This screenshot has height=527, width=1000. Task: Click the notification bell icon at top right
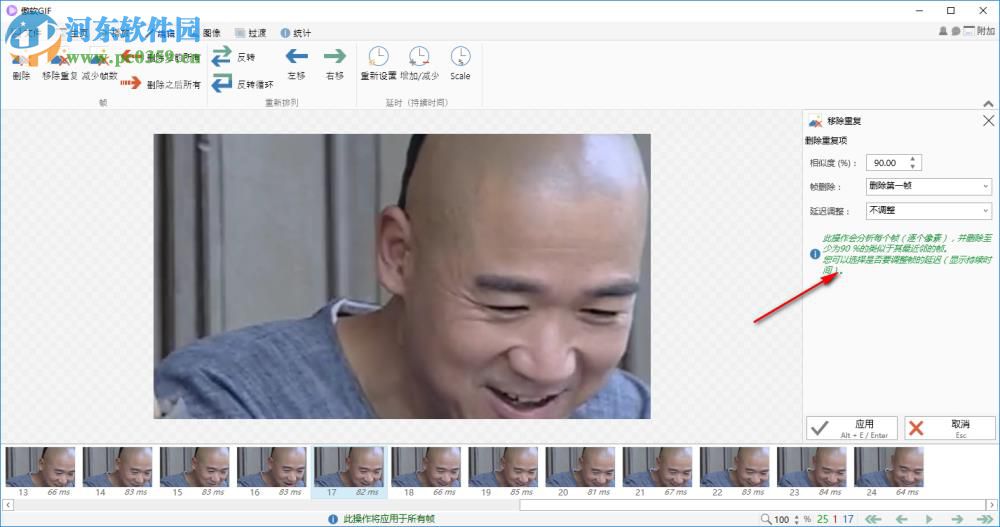(x=943, y=31)
